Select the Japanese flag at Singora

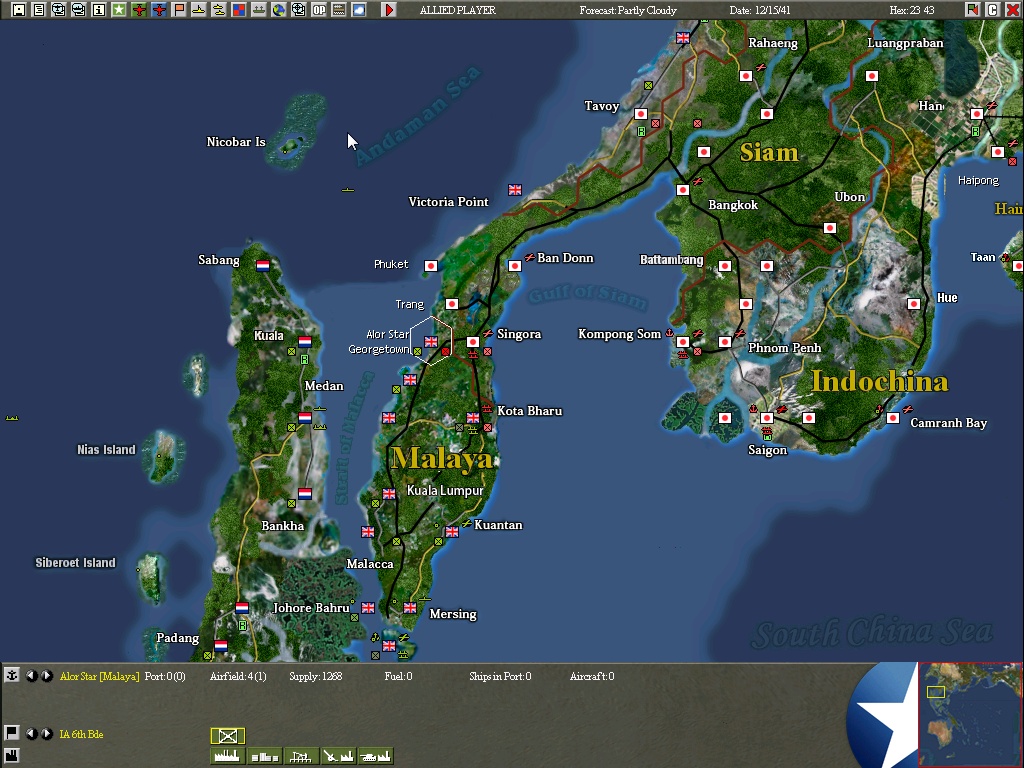tap(473, 342)
